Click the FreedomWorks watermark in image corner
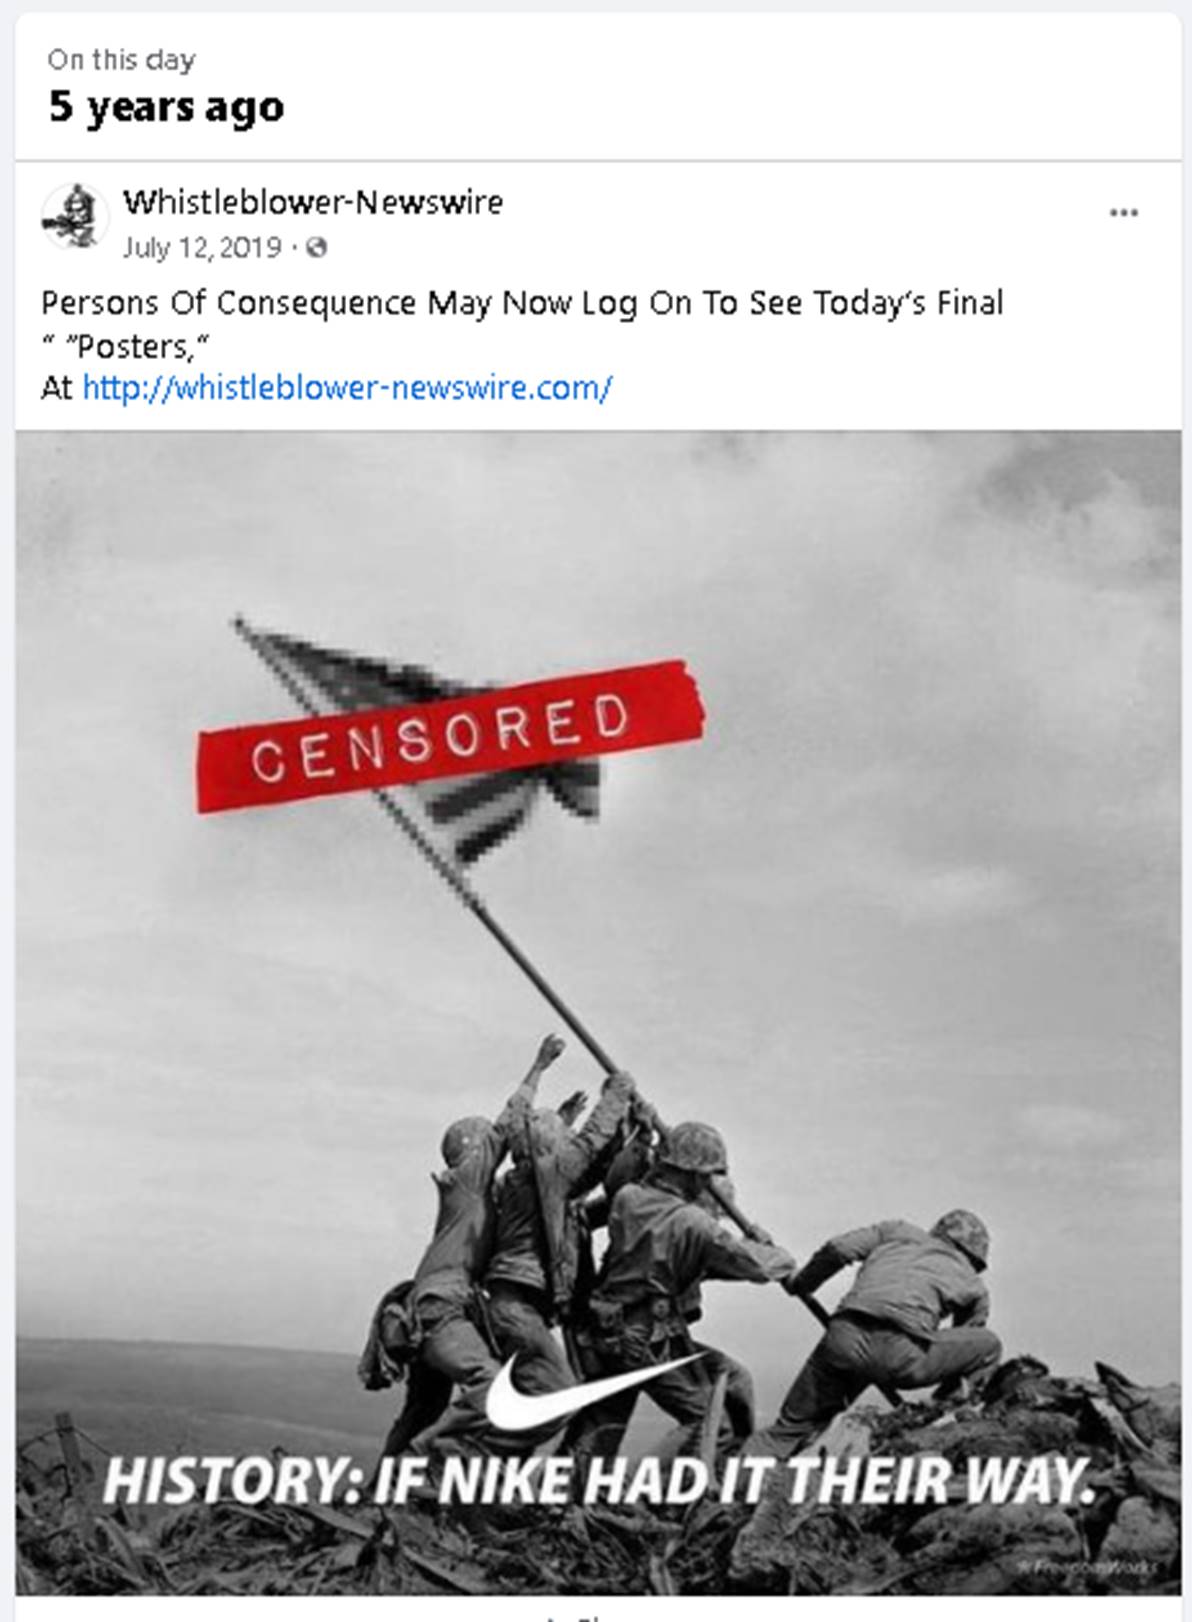 click(x=1090, y=1565)
